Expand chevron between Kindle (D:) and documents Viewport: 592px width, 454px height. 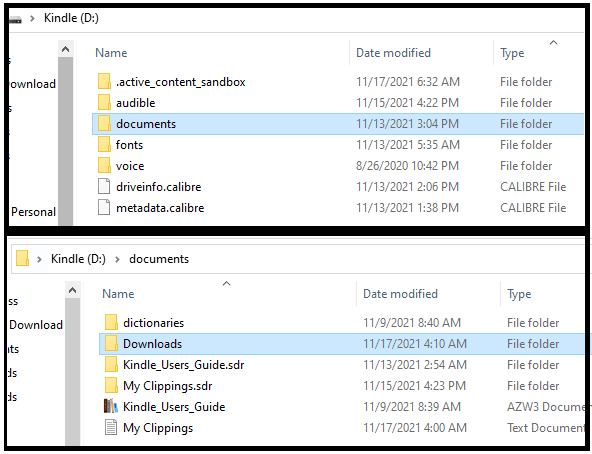coord(117,259)
